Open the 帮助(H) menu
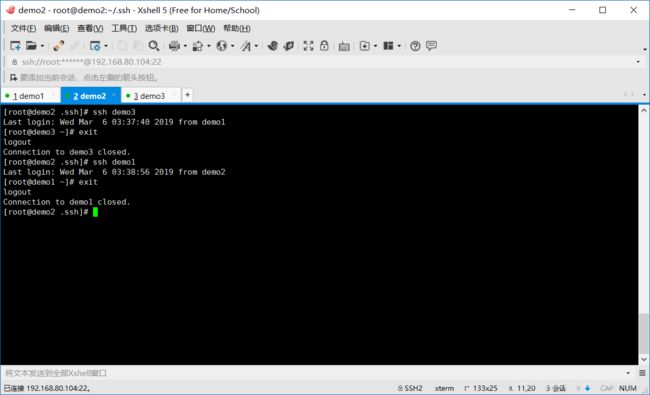650x395 pixels. click(237, 28)
